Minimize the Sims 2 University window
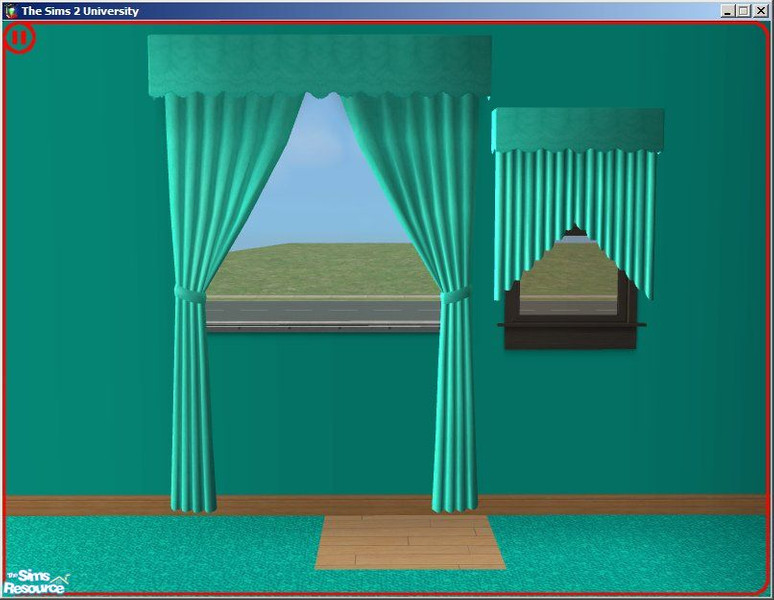The width and height of the screenshot is (774, 600). [x=727, y=10]
